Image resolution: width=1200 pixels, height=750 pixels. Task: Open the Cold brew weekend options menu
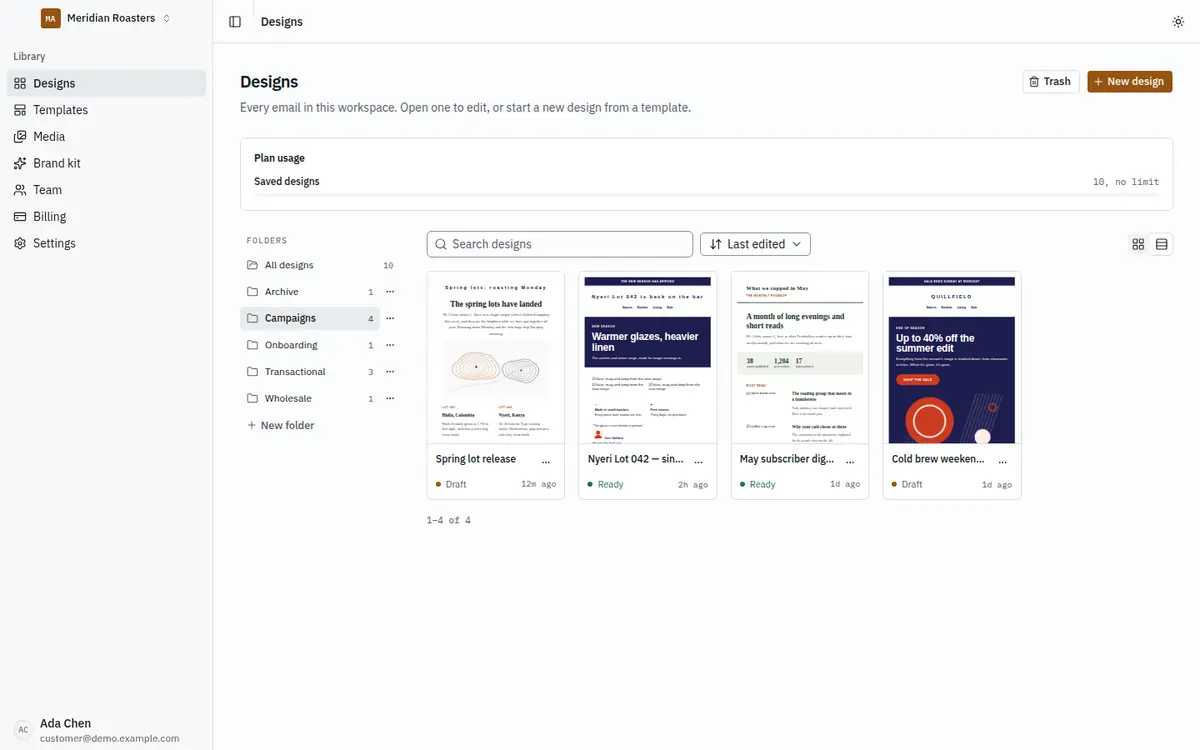point(1002,462)
